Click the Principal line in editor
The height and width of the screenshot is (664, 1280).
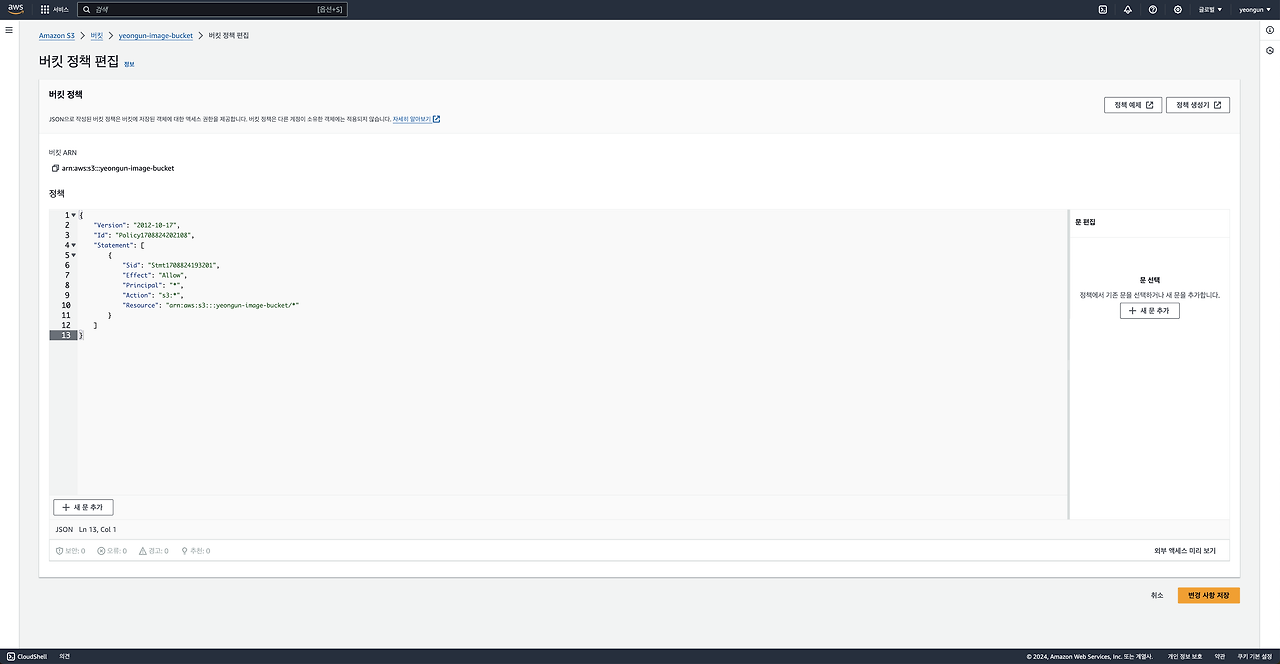click(153, 285)
